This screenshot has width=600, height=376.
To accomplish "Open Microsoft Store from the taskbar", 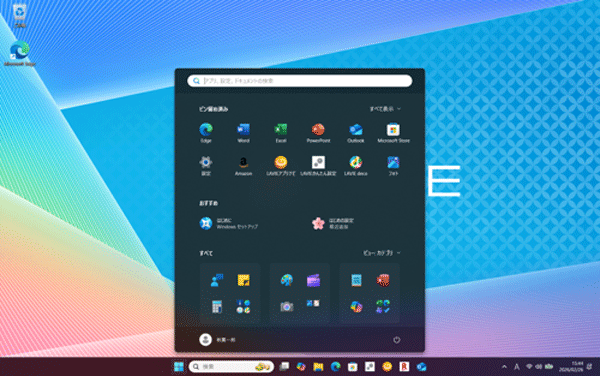I will pyautogui.click(x=353, y=366).
